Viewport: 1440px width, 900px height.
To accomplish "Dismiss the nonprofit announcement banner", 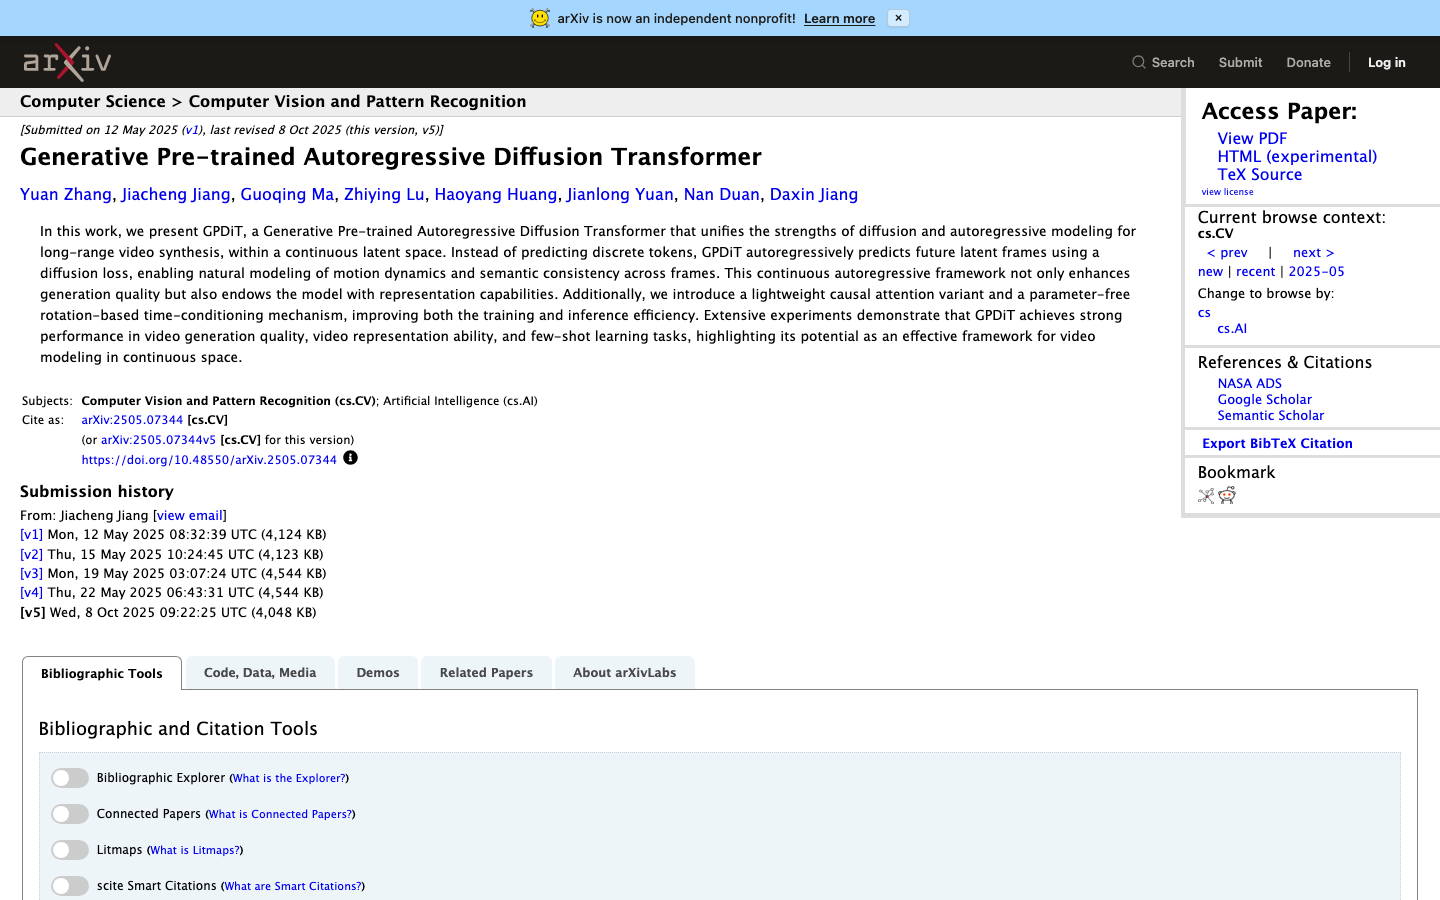I will (898, 18).
